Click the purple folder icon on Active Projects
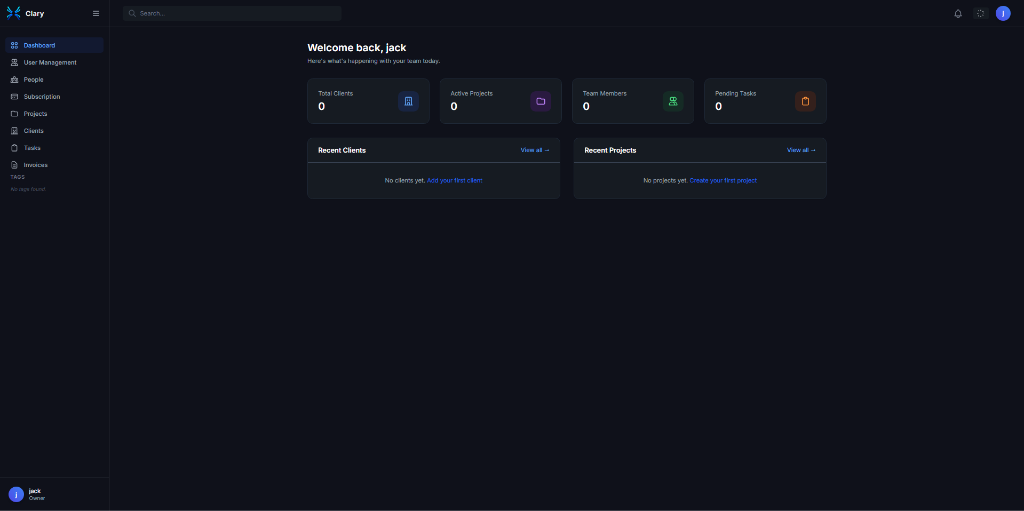 (540, 101)
